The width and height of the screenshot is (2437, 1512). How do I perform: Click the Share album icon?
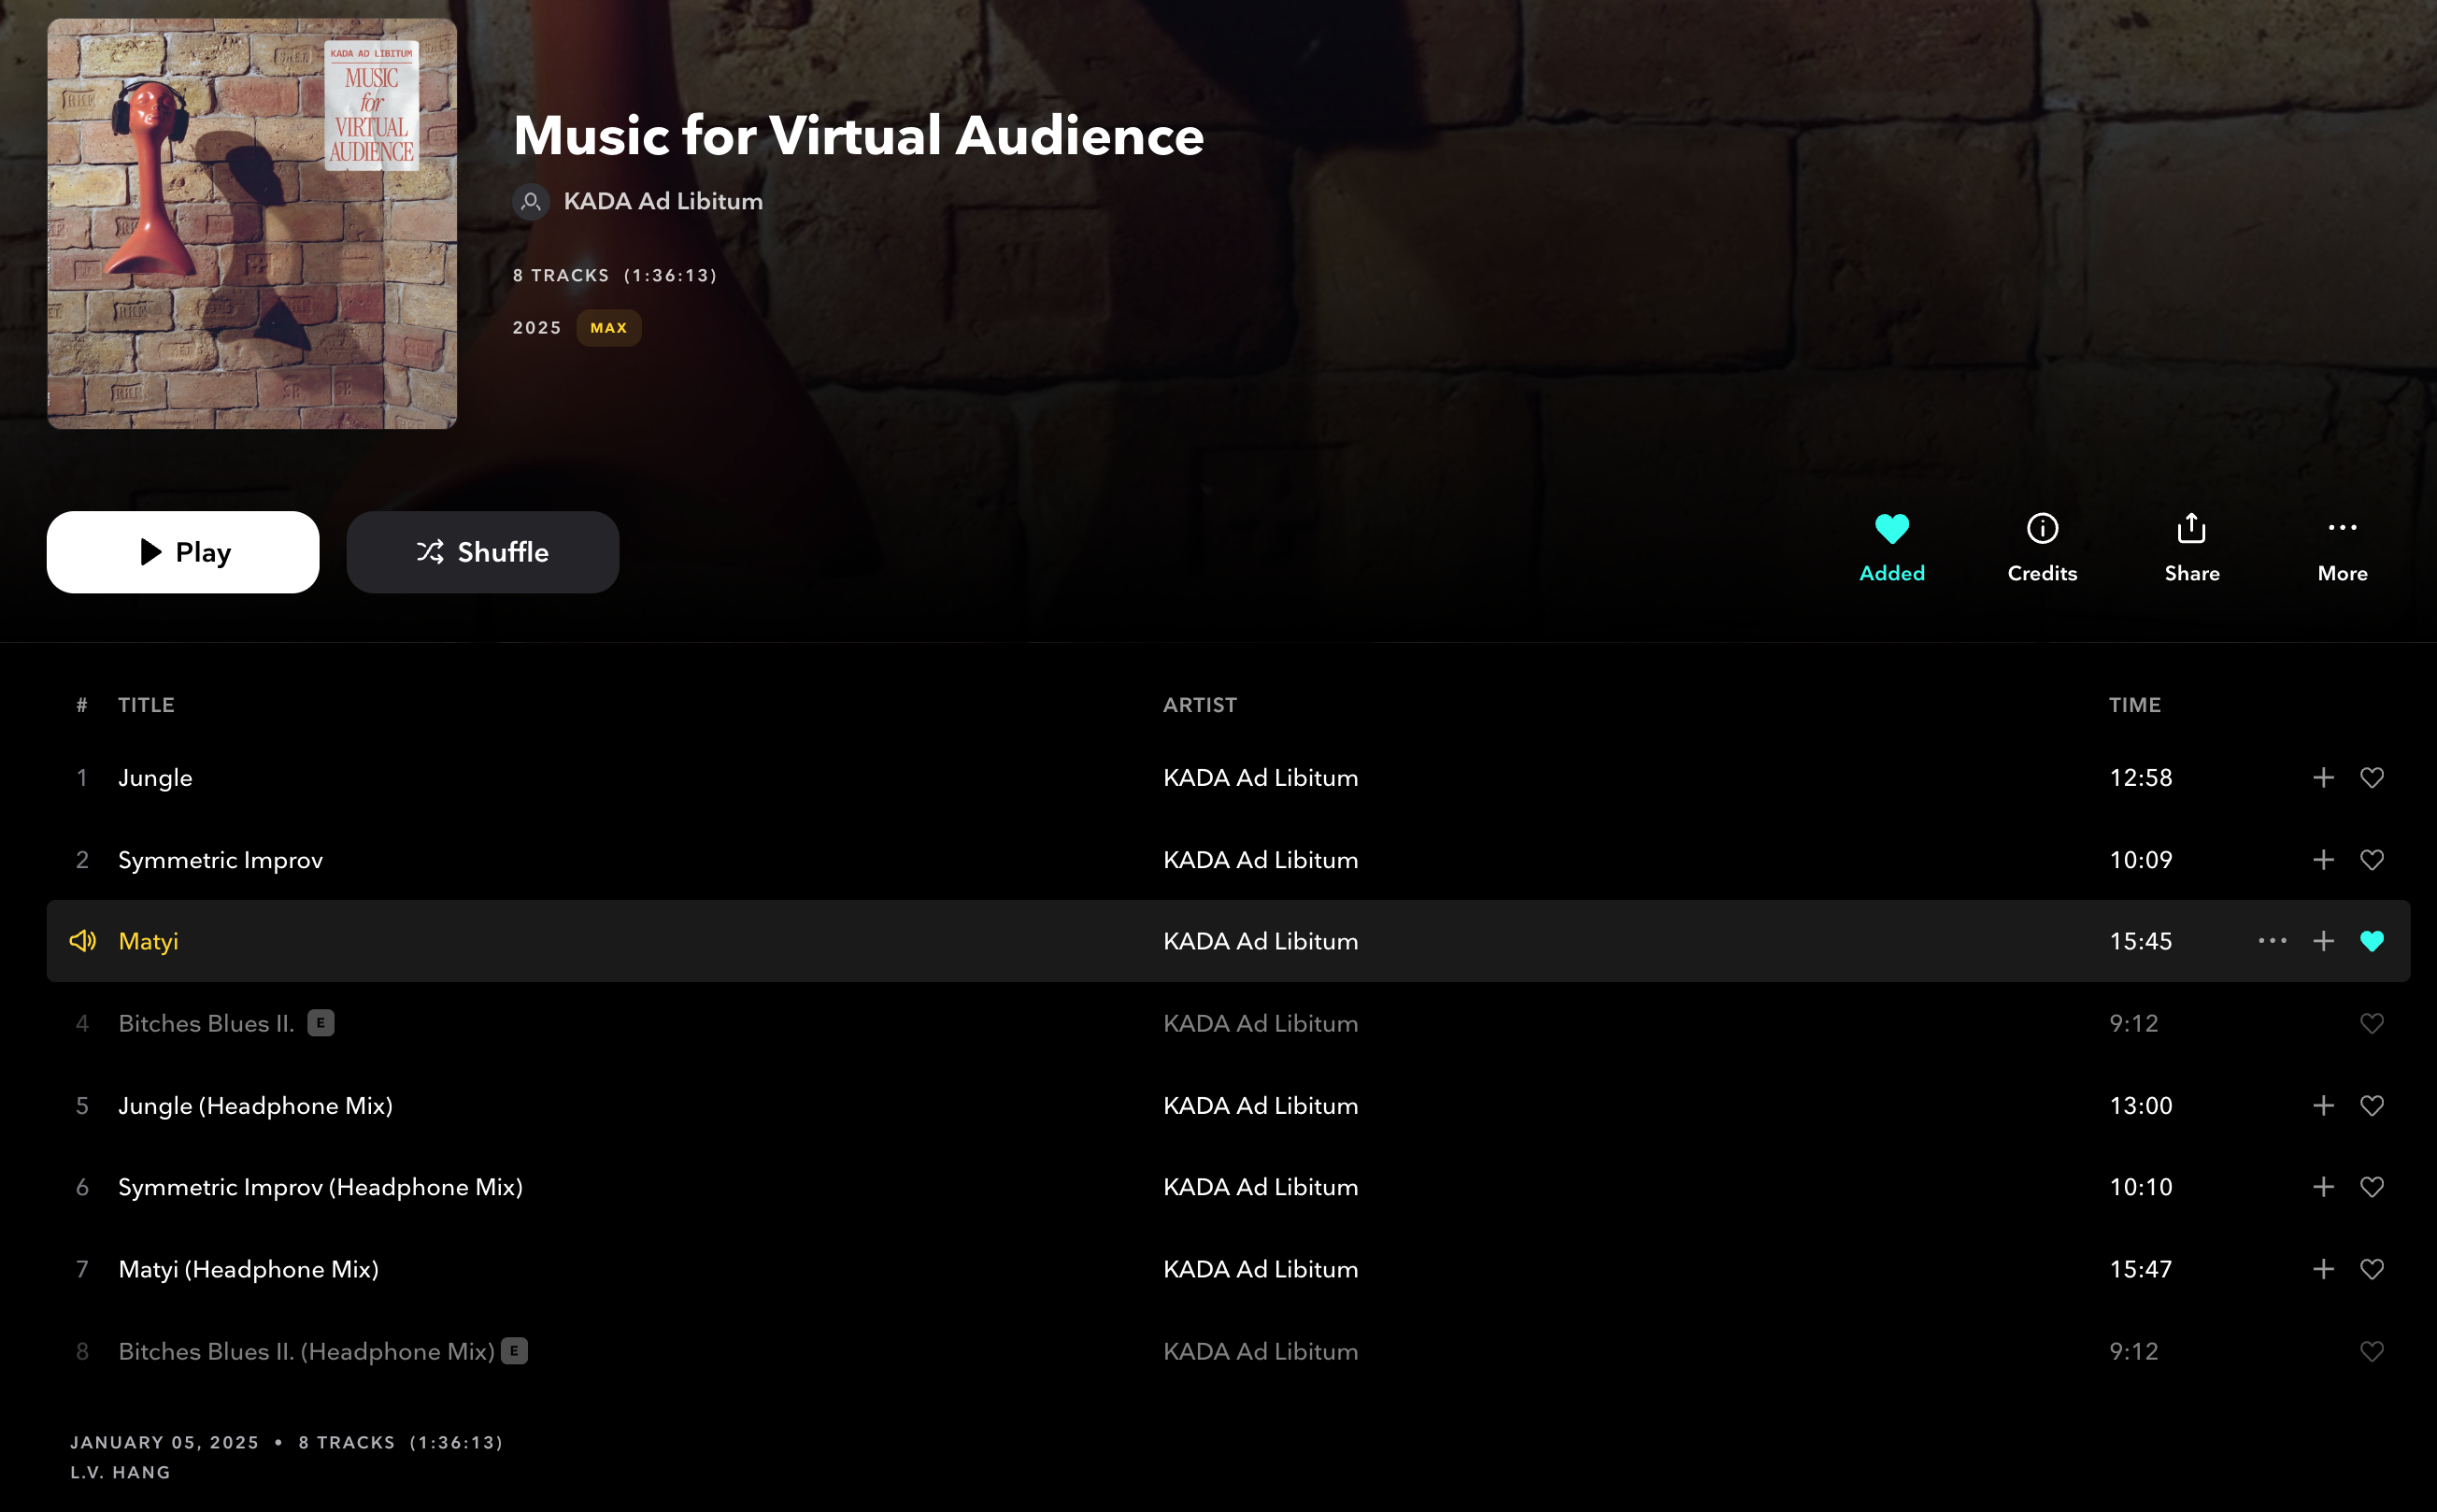2191,528
